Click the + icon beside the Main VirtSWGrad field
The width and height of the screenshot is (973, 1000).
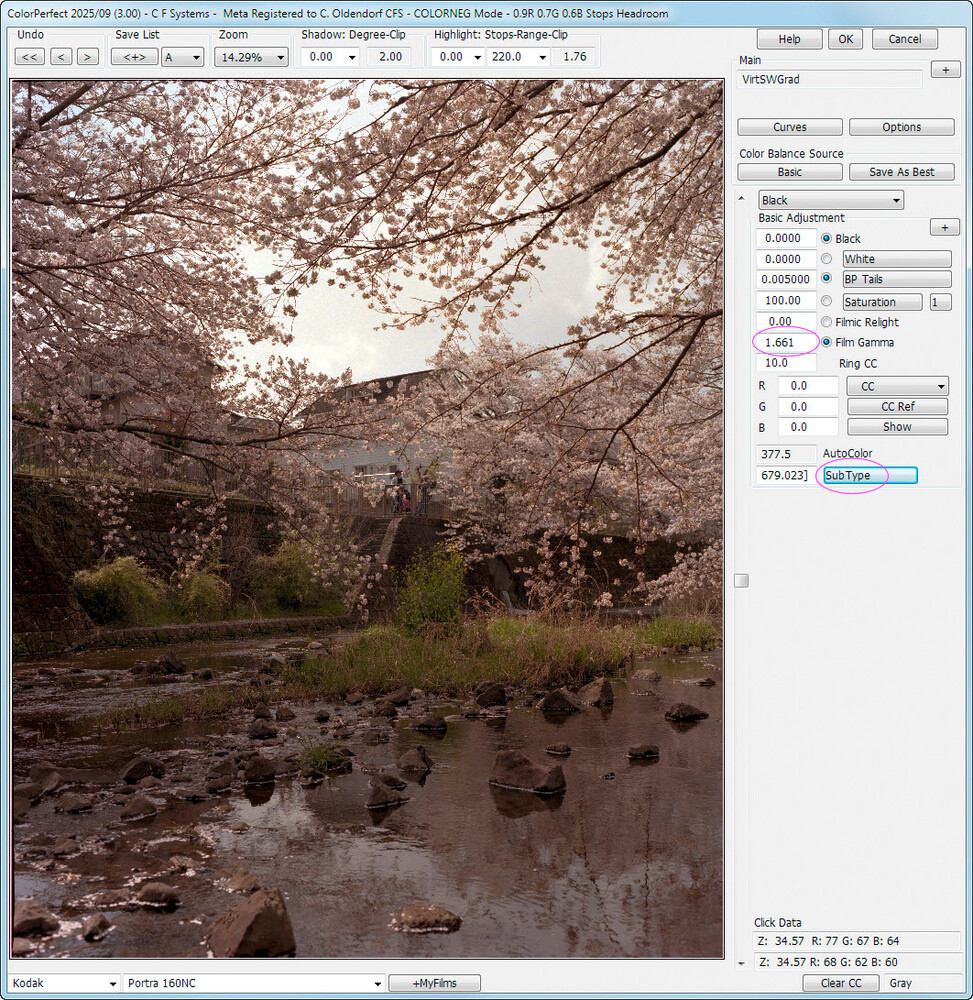point(945,69)
